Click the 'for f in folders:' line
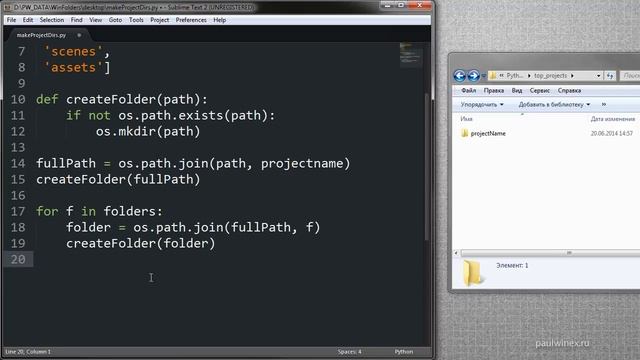Screen dimensions: 640x360 tap(99, 211)
